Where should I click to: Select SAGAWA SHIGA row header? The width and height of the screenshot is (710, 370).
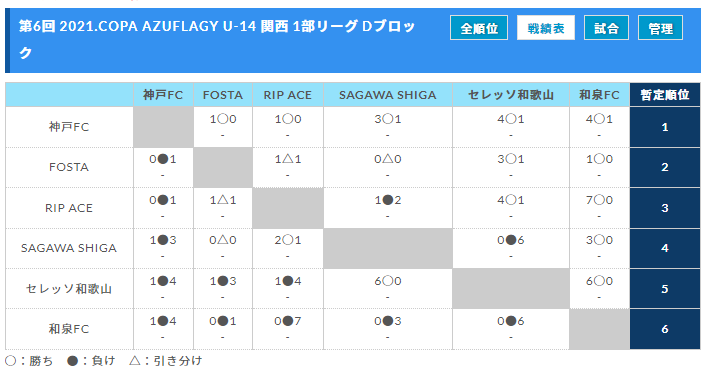point(69,248)
